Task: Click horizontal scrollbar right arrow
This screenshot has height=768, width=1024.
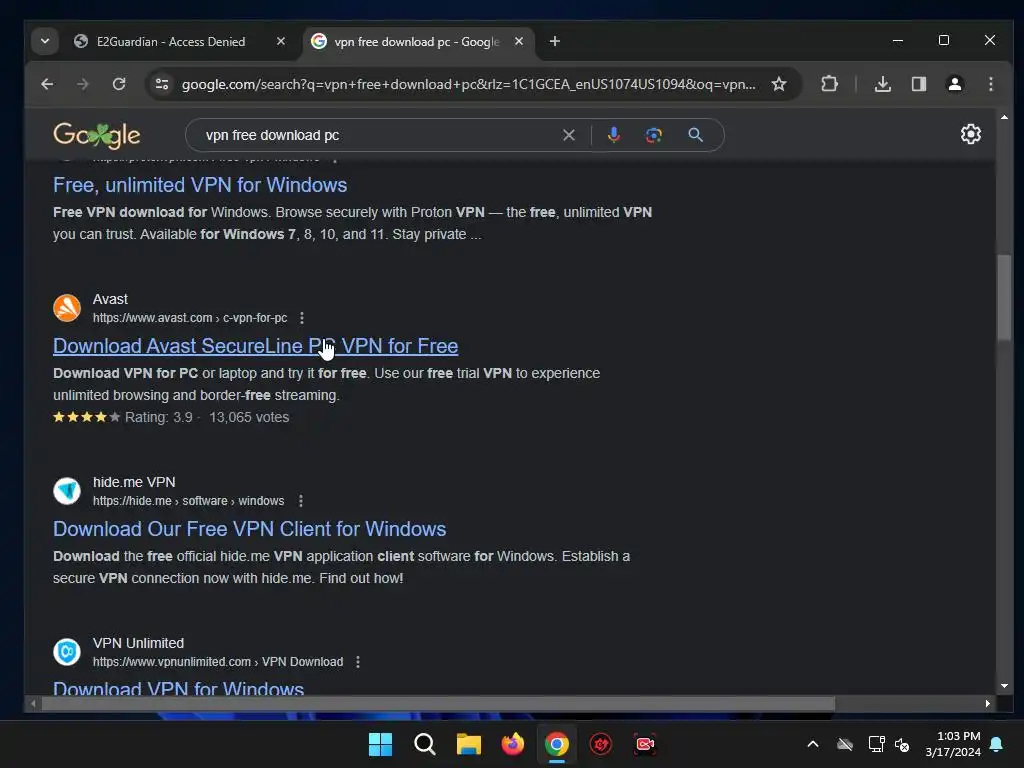Action: click(x=987, y=703)
